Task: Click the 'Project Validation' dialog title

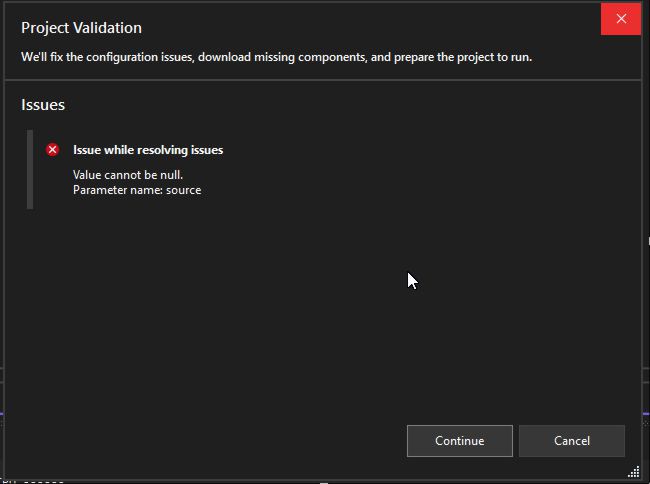Action: (x=81, y=28)
